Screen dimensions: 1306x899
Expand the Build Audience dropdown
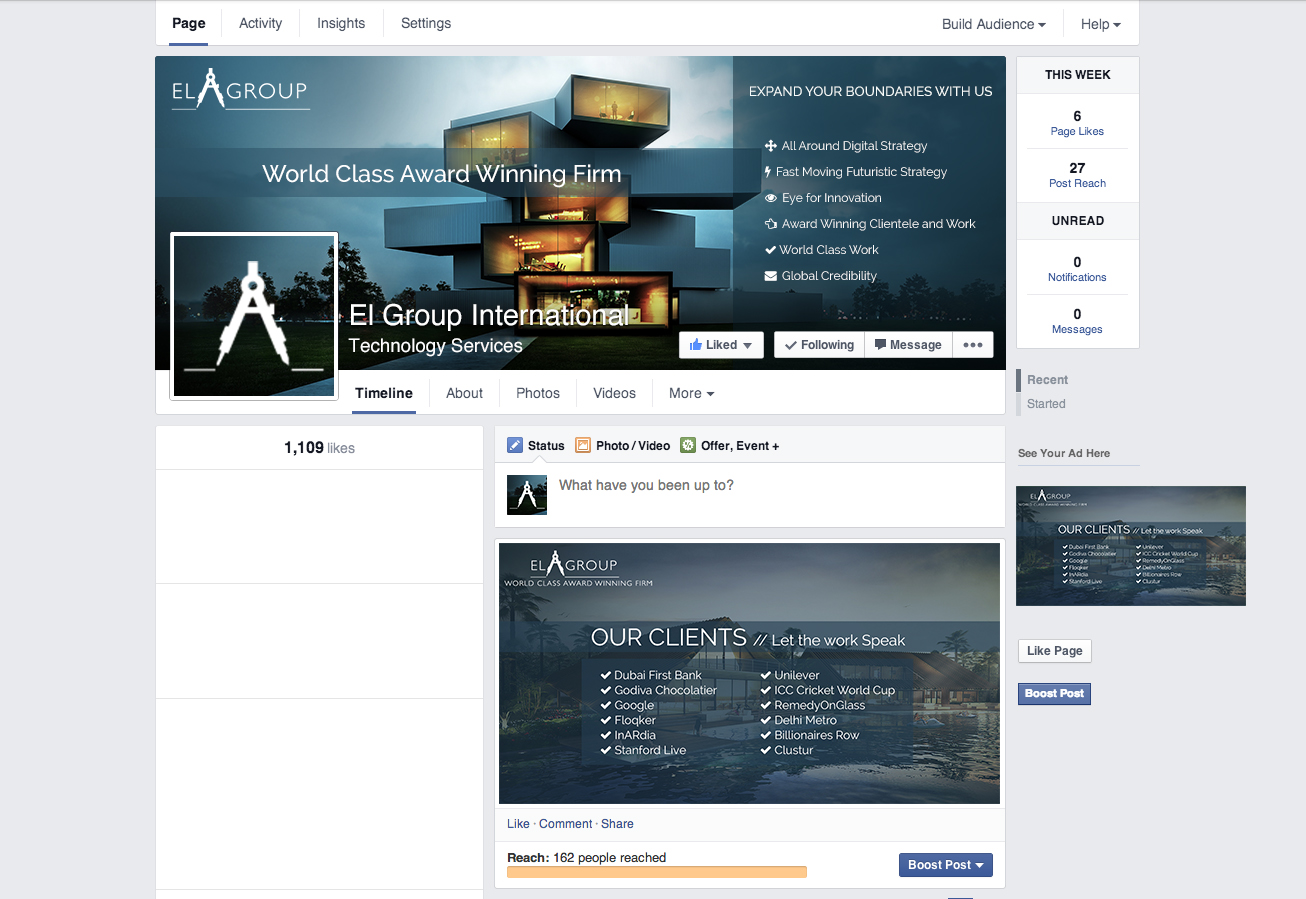[992, 23]
